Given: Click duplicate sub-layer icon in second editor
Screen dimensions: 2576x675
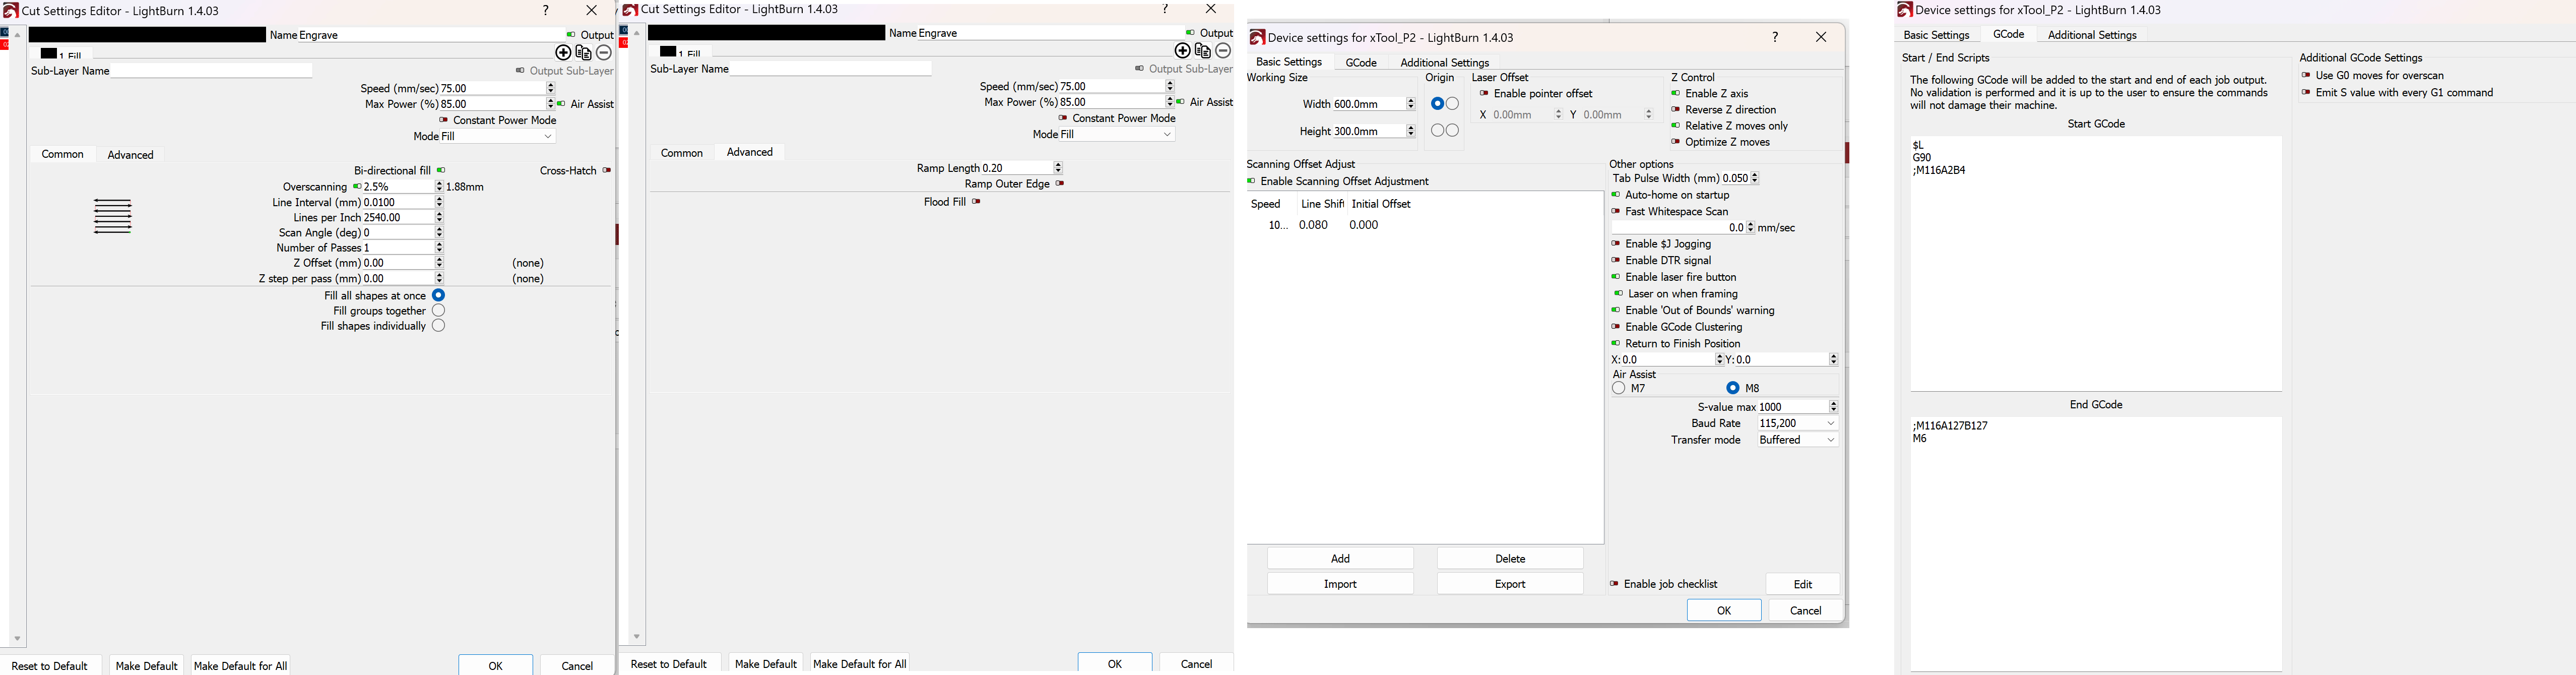Looking at the screenshot, I should coord(1203,51).
